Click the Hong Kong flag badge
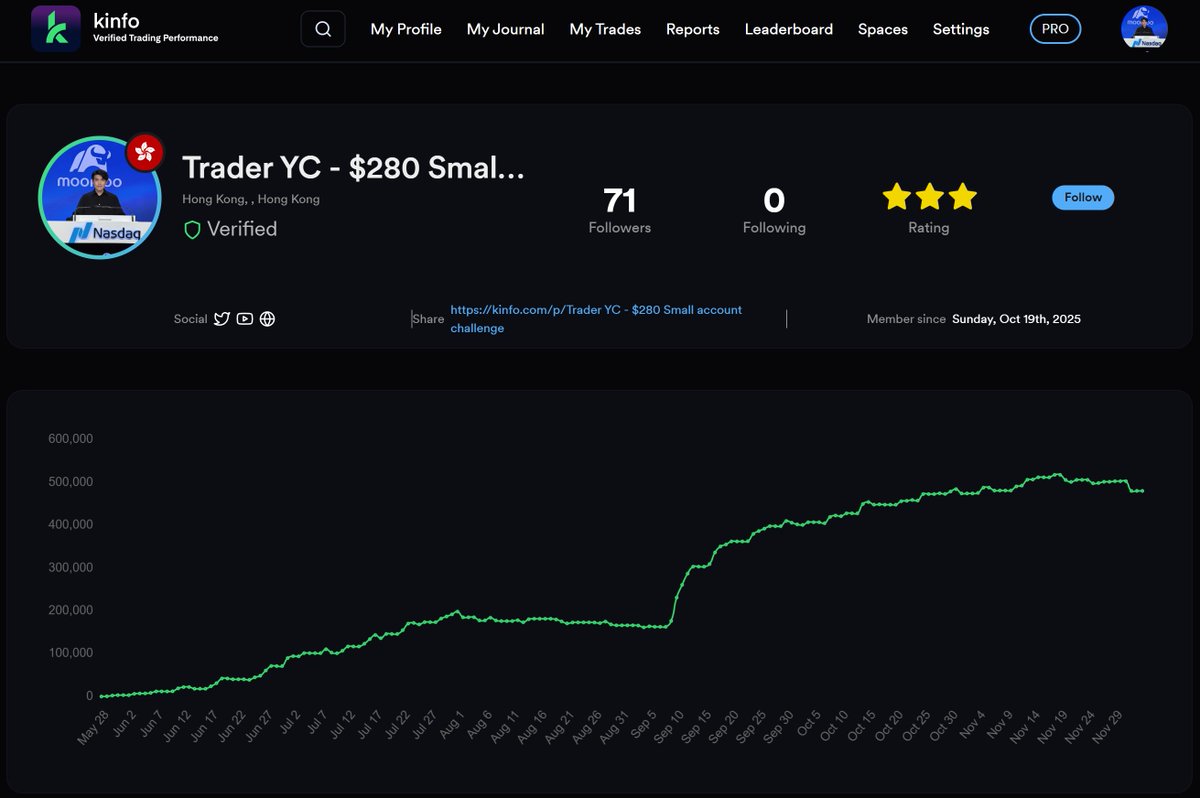1200x798 pixels. click(146, 152)
